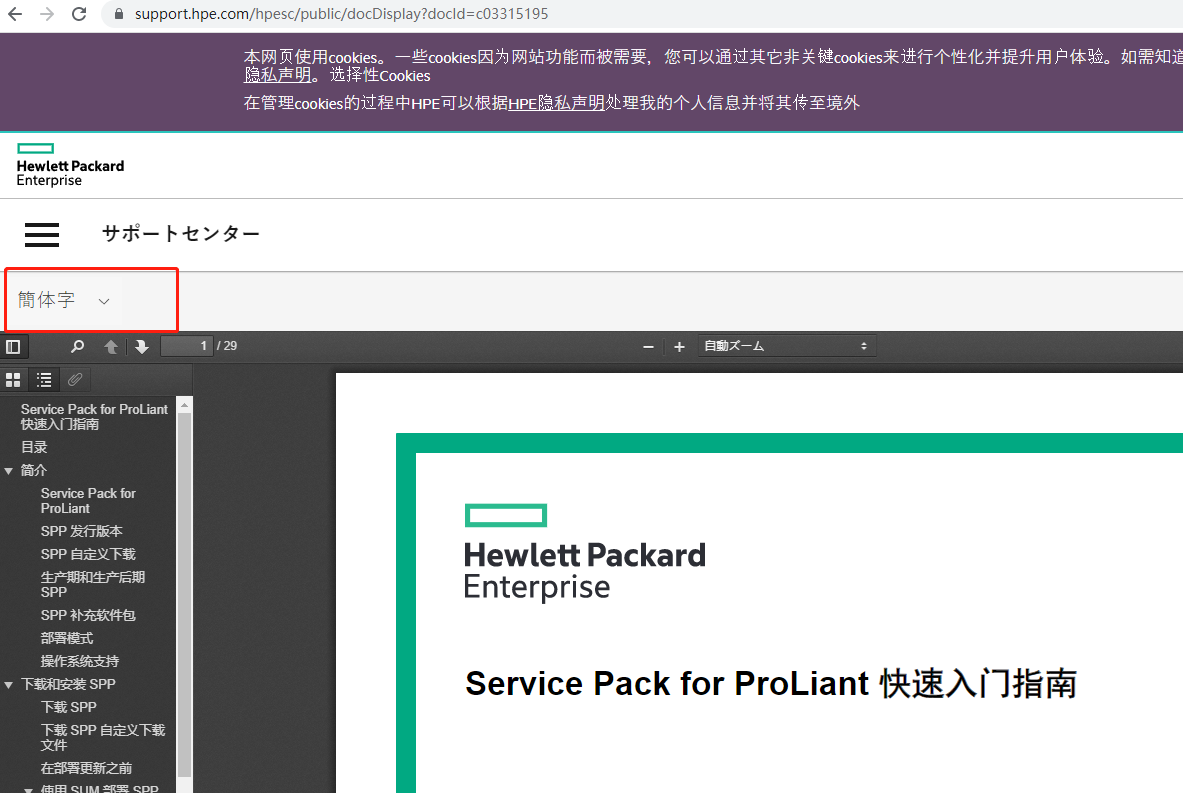1183x793 pixels.
Task: Open the 自動ズーム zoom dropdown
Action: tap(786, 346)
